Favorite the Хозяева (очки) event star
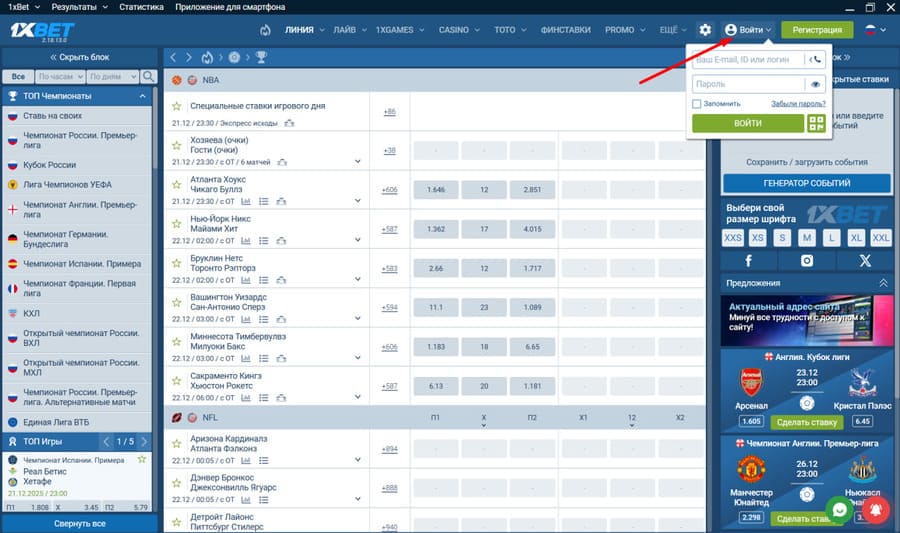The image size is (900, 533). pyautogui.click(x=177, y=145)
